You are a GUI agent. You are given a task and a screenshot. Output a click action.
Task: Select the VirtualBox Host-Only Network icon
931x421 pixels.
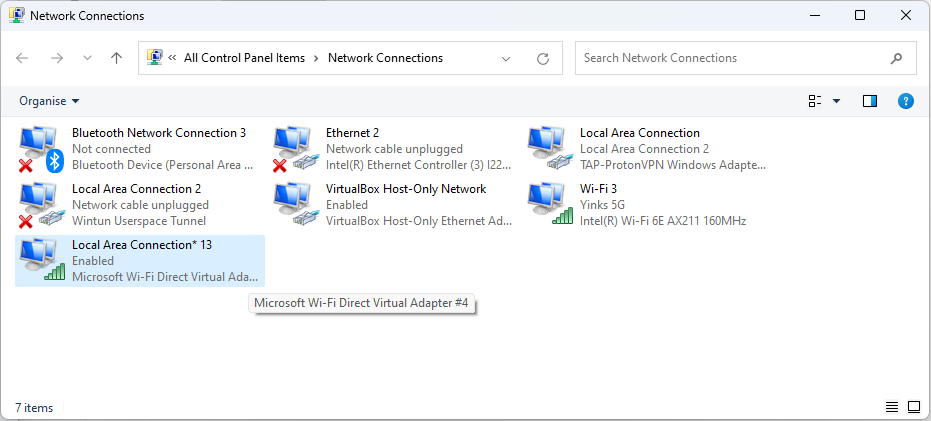pos(294,205)
